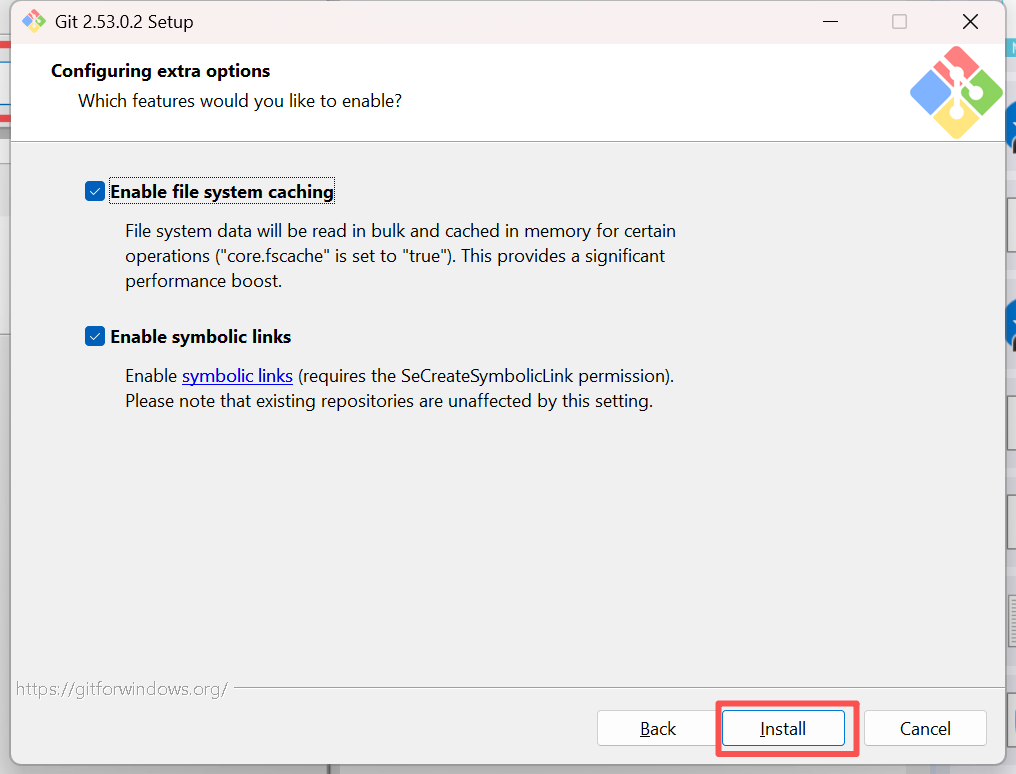Click the Enable symbolic links label
The height and width of the screenshot is (774, 1016).
tap(201, 337)
